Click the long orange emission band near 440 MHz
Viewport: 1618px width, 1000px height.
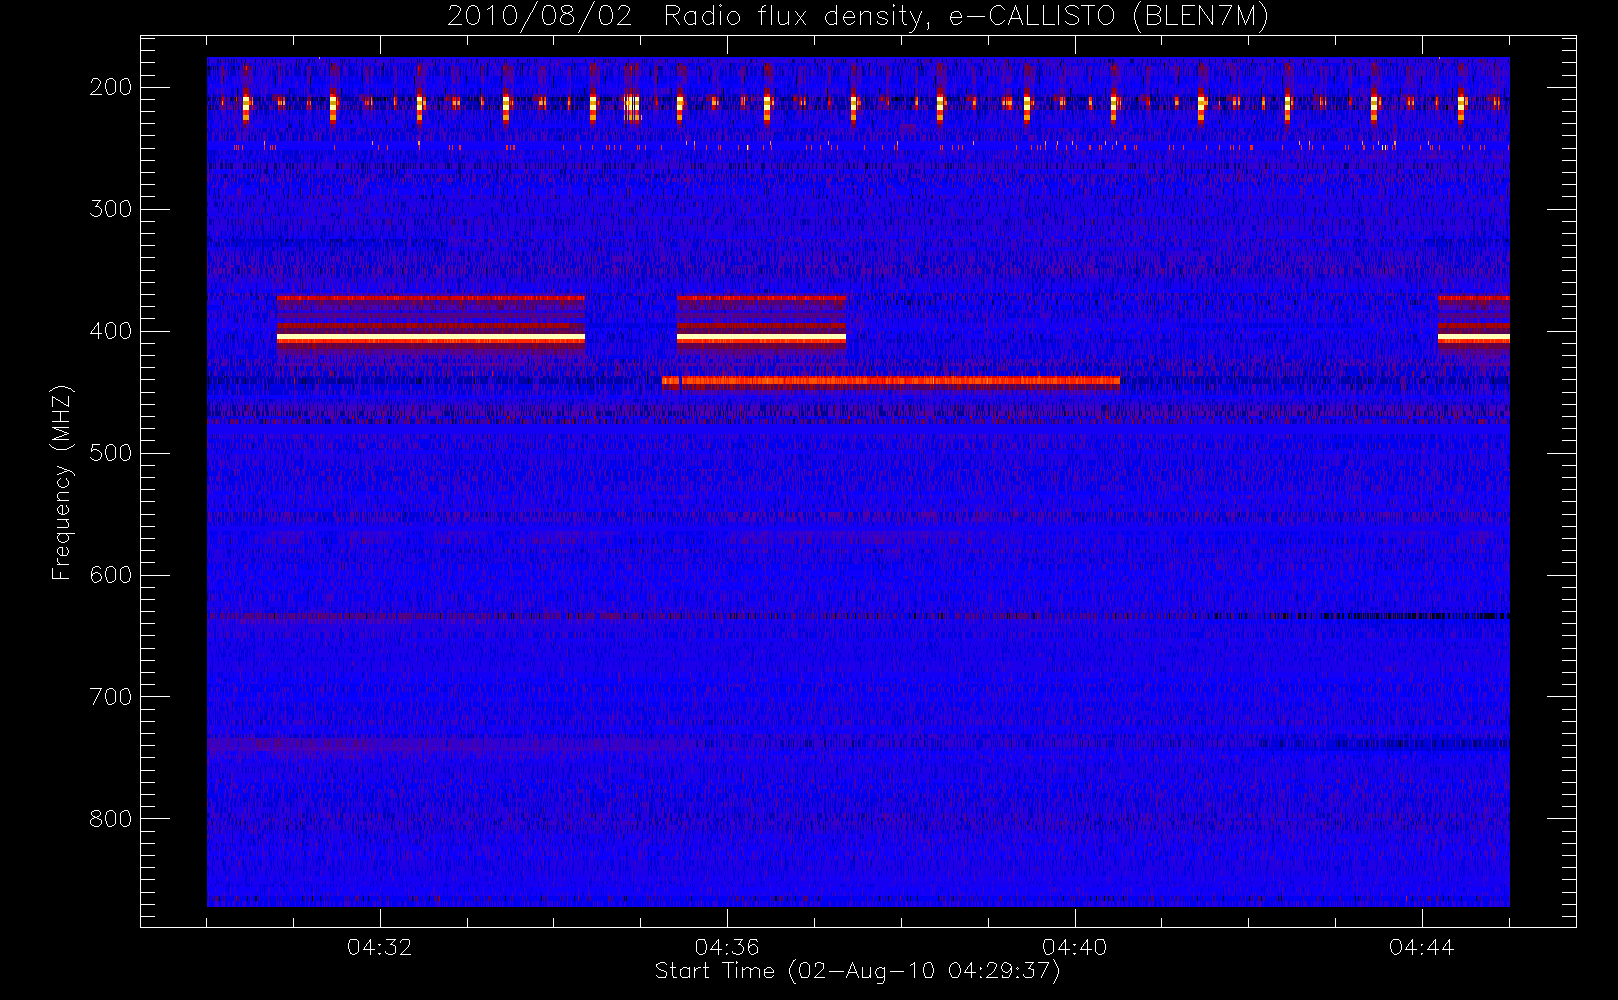pyautogui.click(x=891, y=380)
